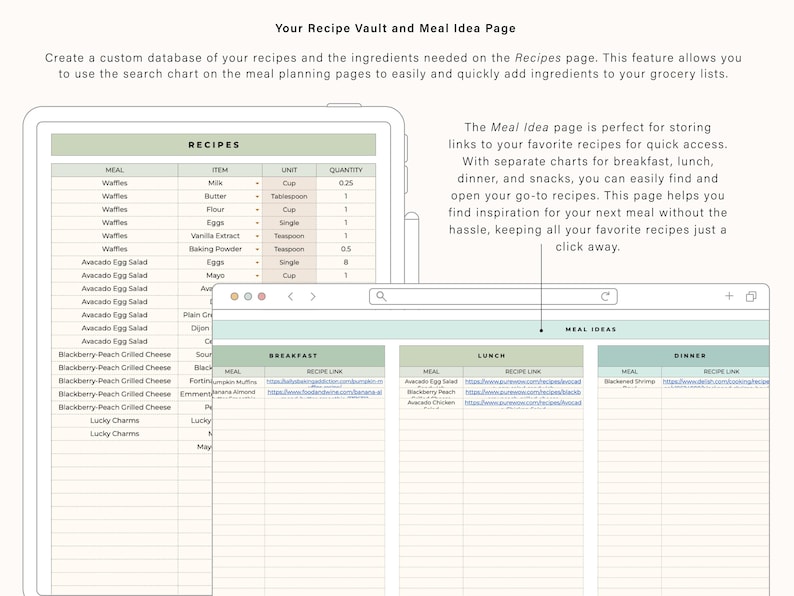Select the DINNER chart header

[684, 356]
